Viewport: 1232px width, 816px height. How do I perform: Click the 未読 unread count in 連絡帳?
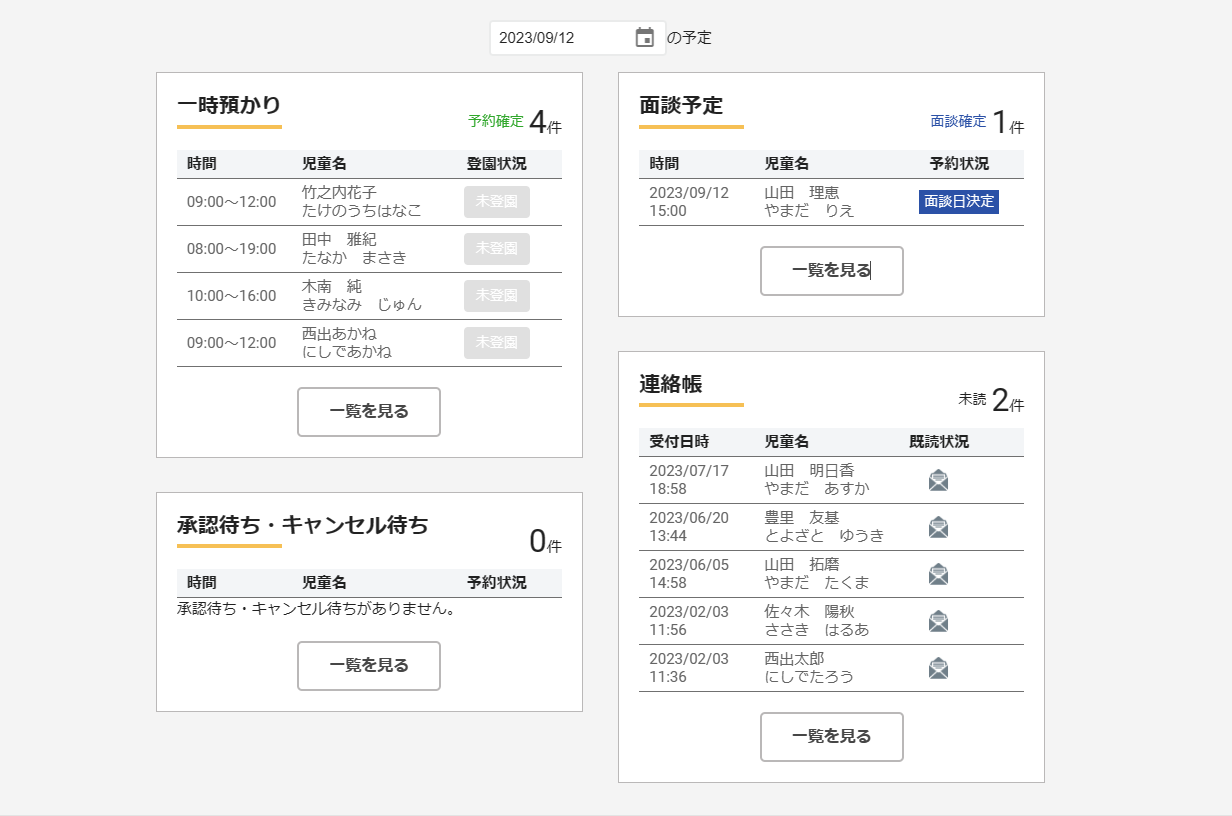[972, 399]
